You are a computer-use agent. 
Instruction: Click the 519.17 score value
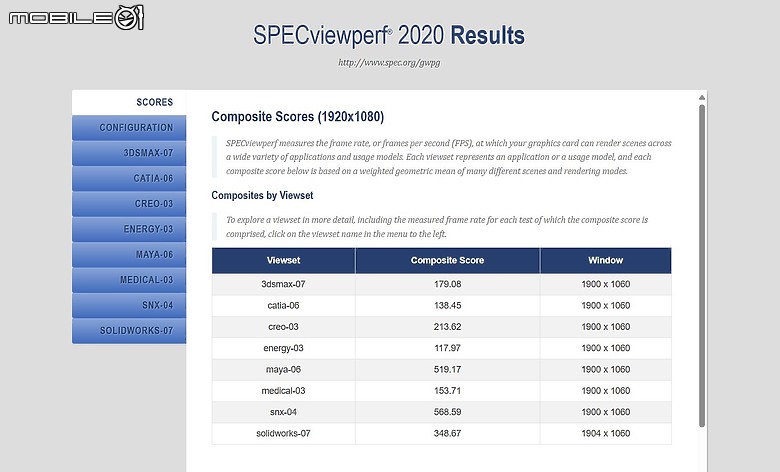pos(448,370)
